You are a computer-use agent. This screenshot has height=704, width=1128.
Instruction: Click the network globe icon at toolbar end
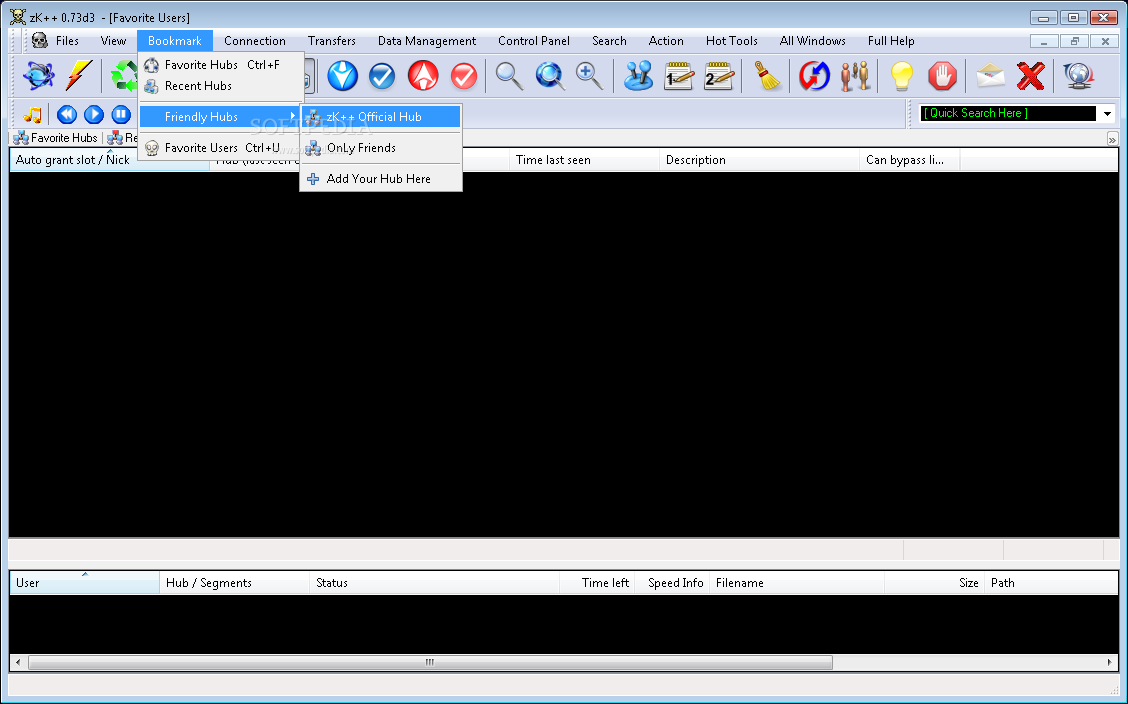coord(1078,76)
